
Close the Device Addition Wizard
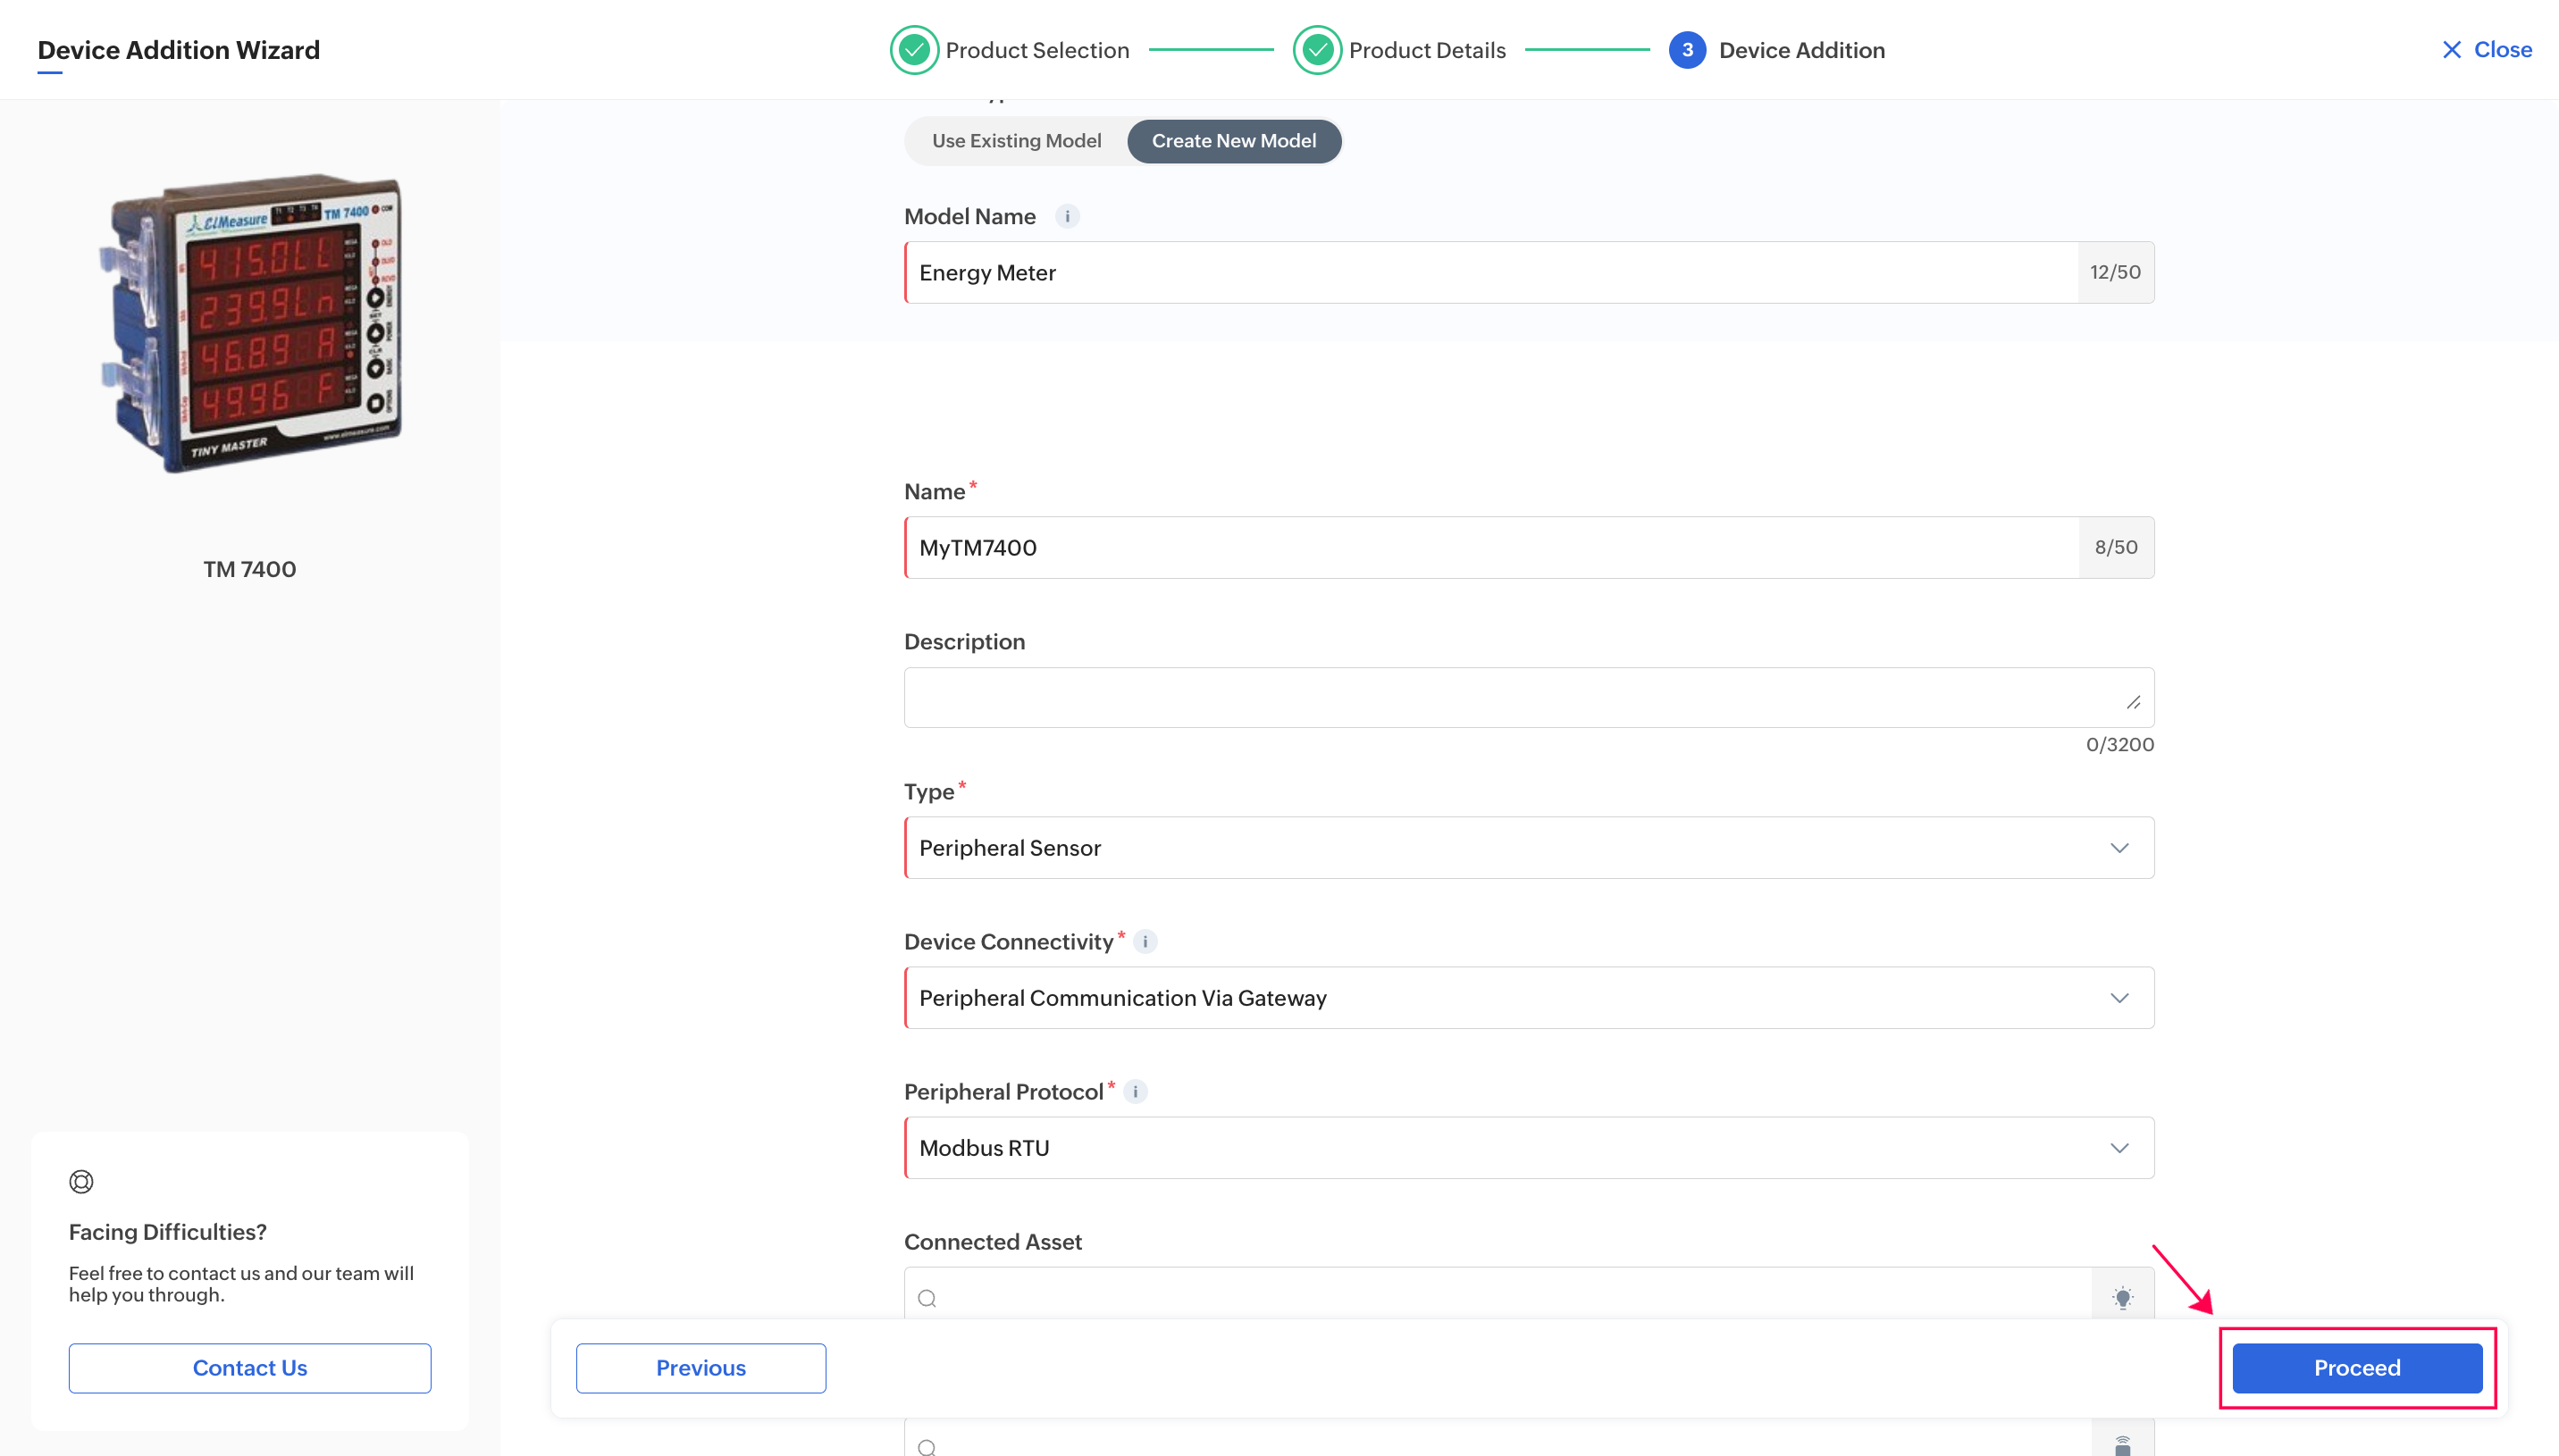click(2487, 50)
